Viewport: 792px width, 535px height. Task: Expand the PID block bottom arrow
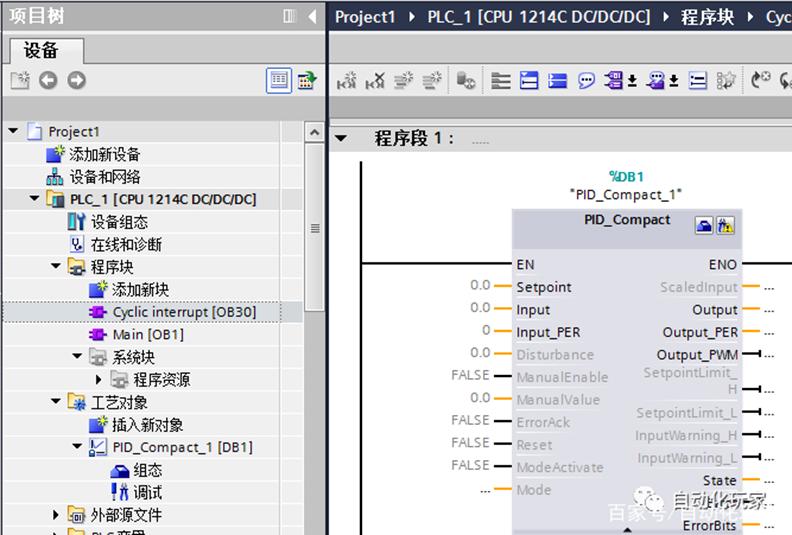click(627, 530)
